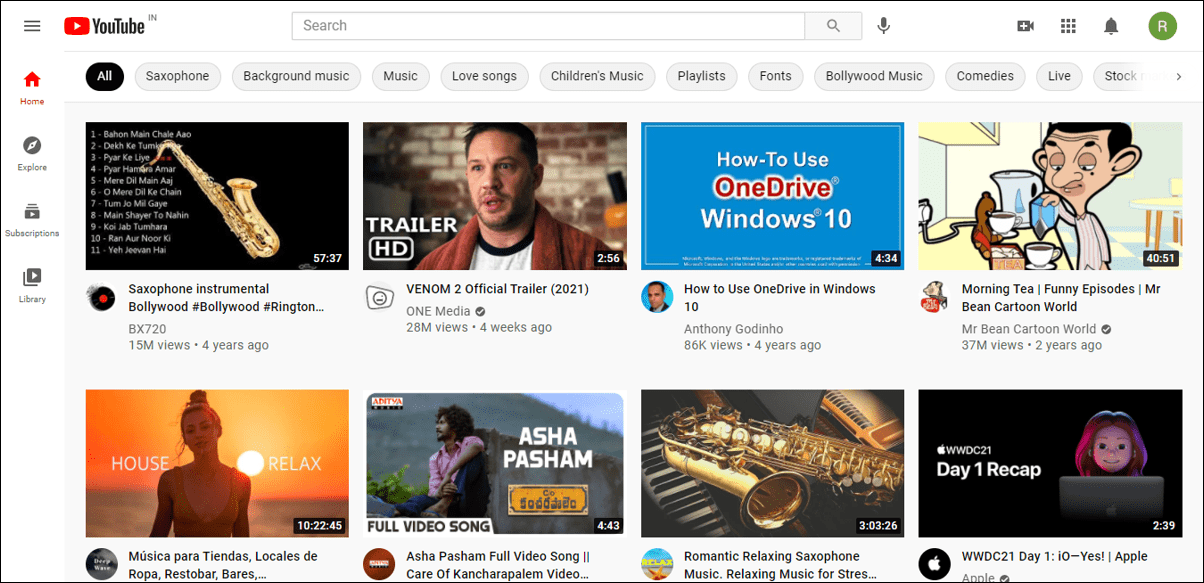Open channel avatar beside Música para Tiendas video

click(101, 565)
